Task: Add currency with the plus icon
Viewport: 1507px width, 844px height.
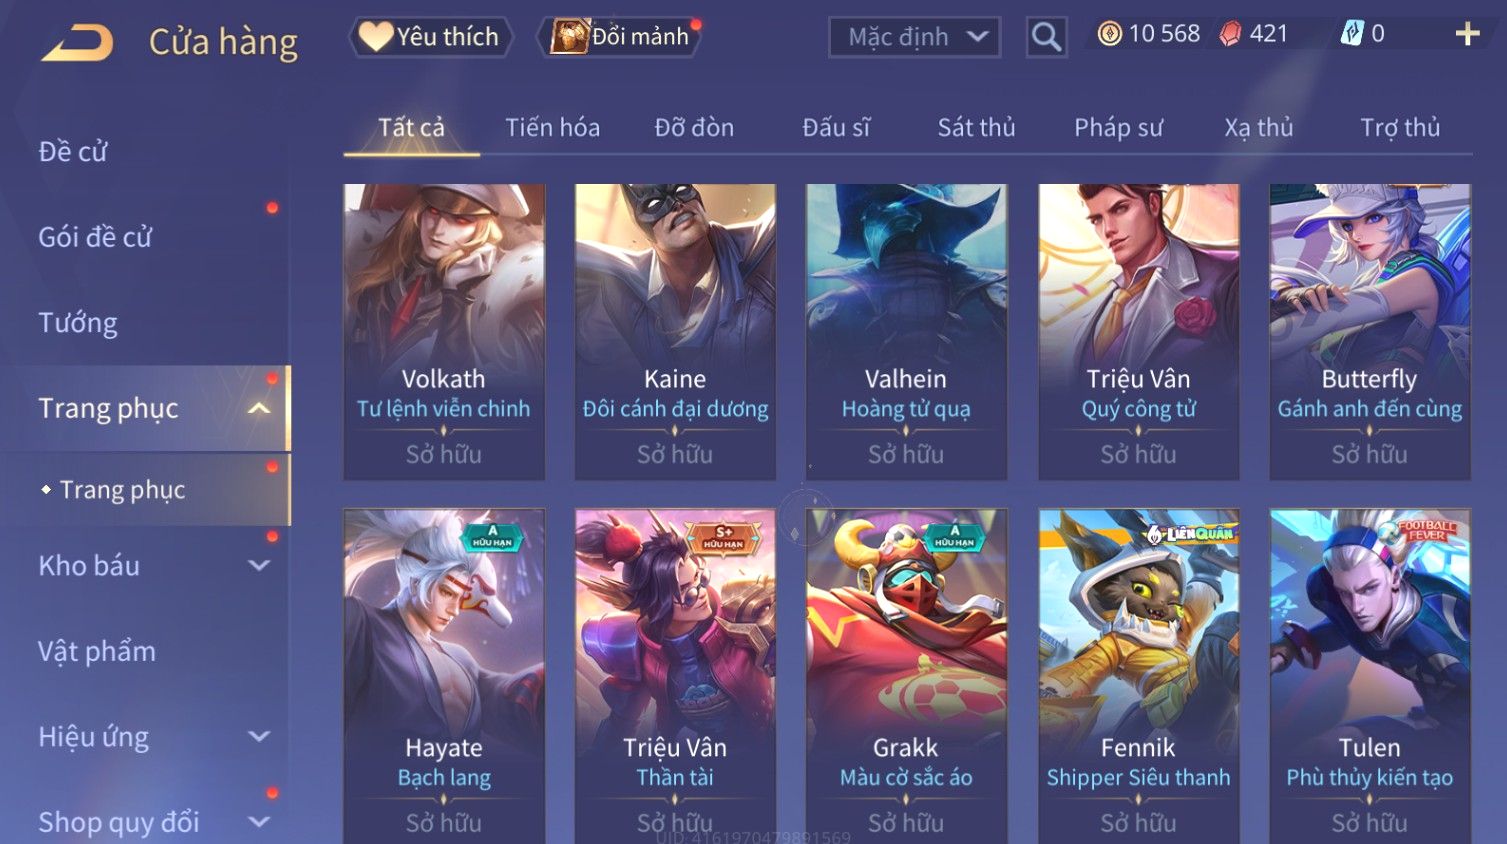Action: 1467,34
